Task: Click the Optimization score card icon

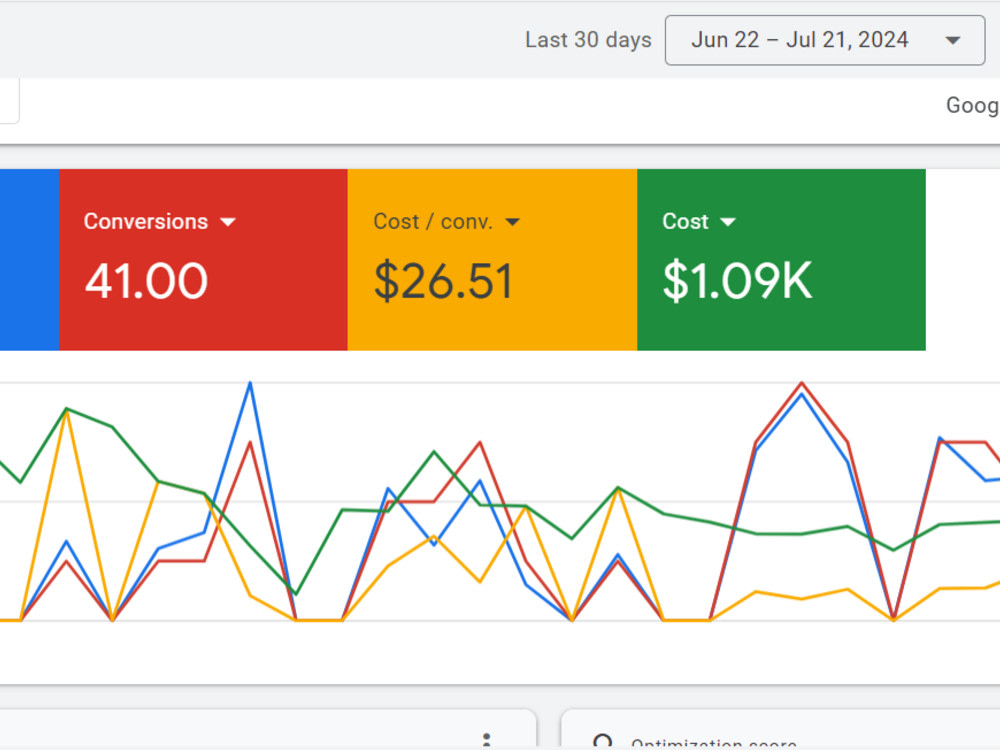Action: point(603,742)
